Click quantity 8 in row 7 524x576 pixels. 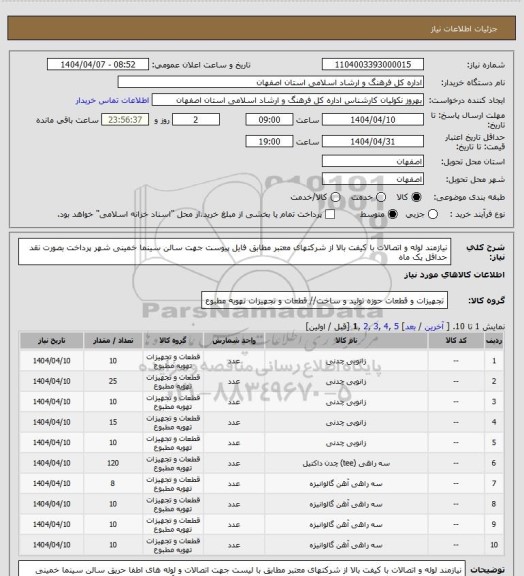pyautogui.click(x=113, y=483)
